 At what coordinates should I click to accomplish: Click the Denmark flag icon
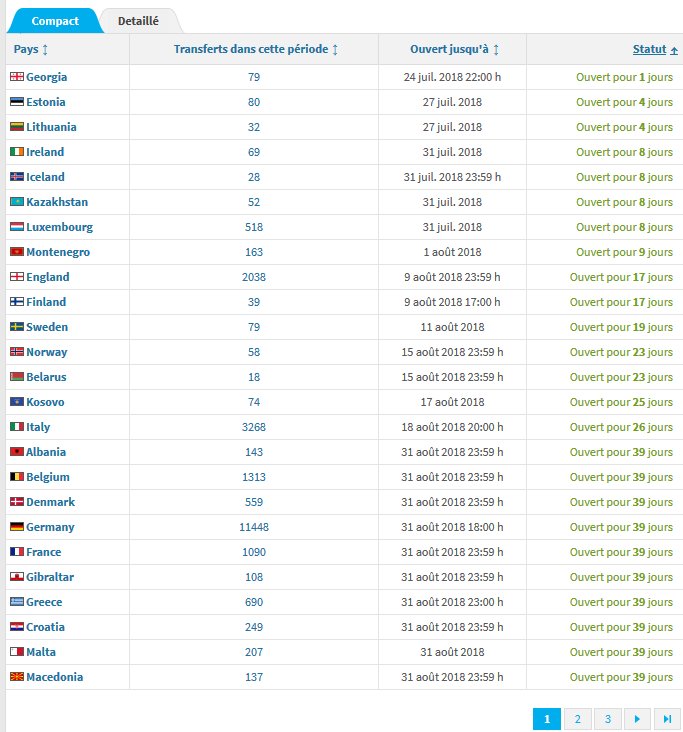tap(17, 502)
